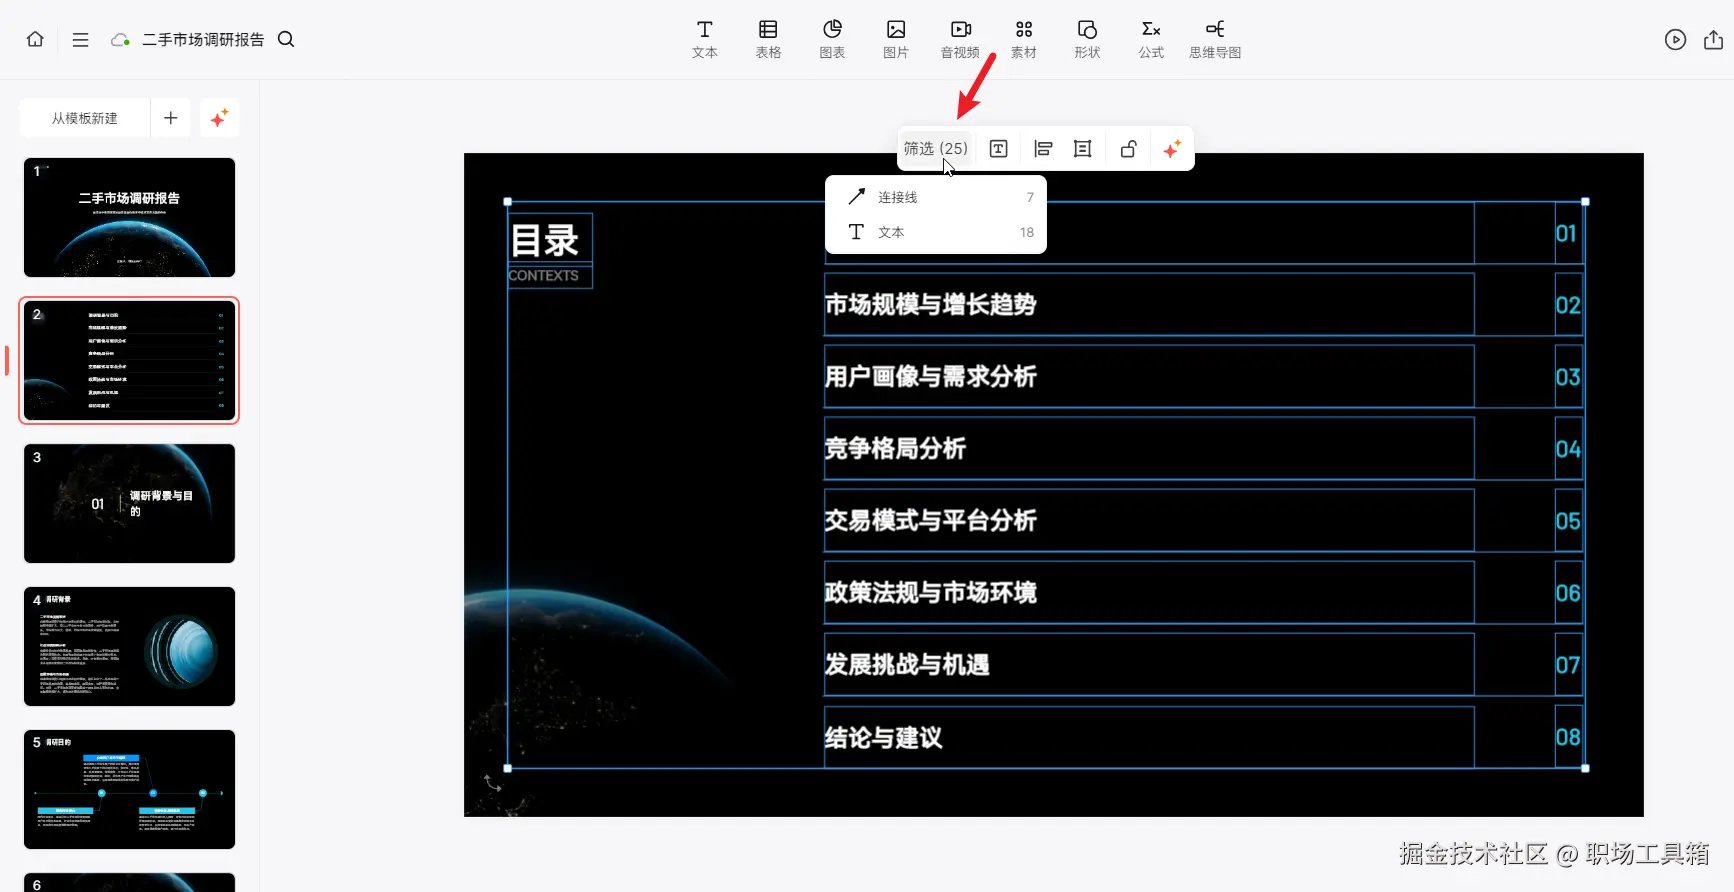Click the text format icon in floating toolbar
The width and height of the screenshot is (1734, 892).
click(x=998, y=149)
